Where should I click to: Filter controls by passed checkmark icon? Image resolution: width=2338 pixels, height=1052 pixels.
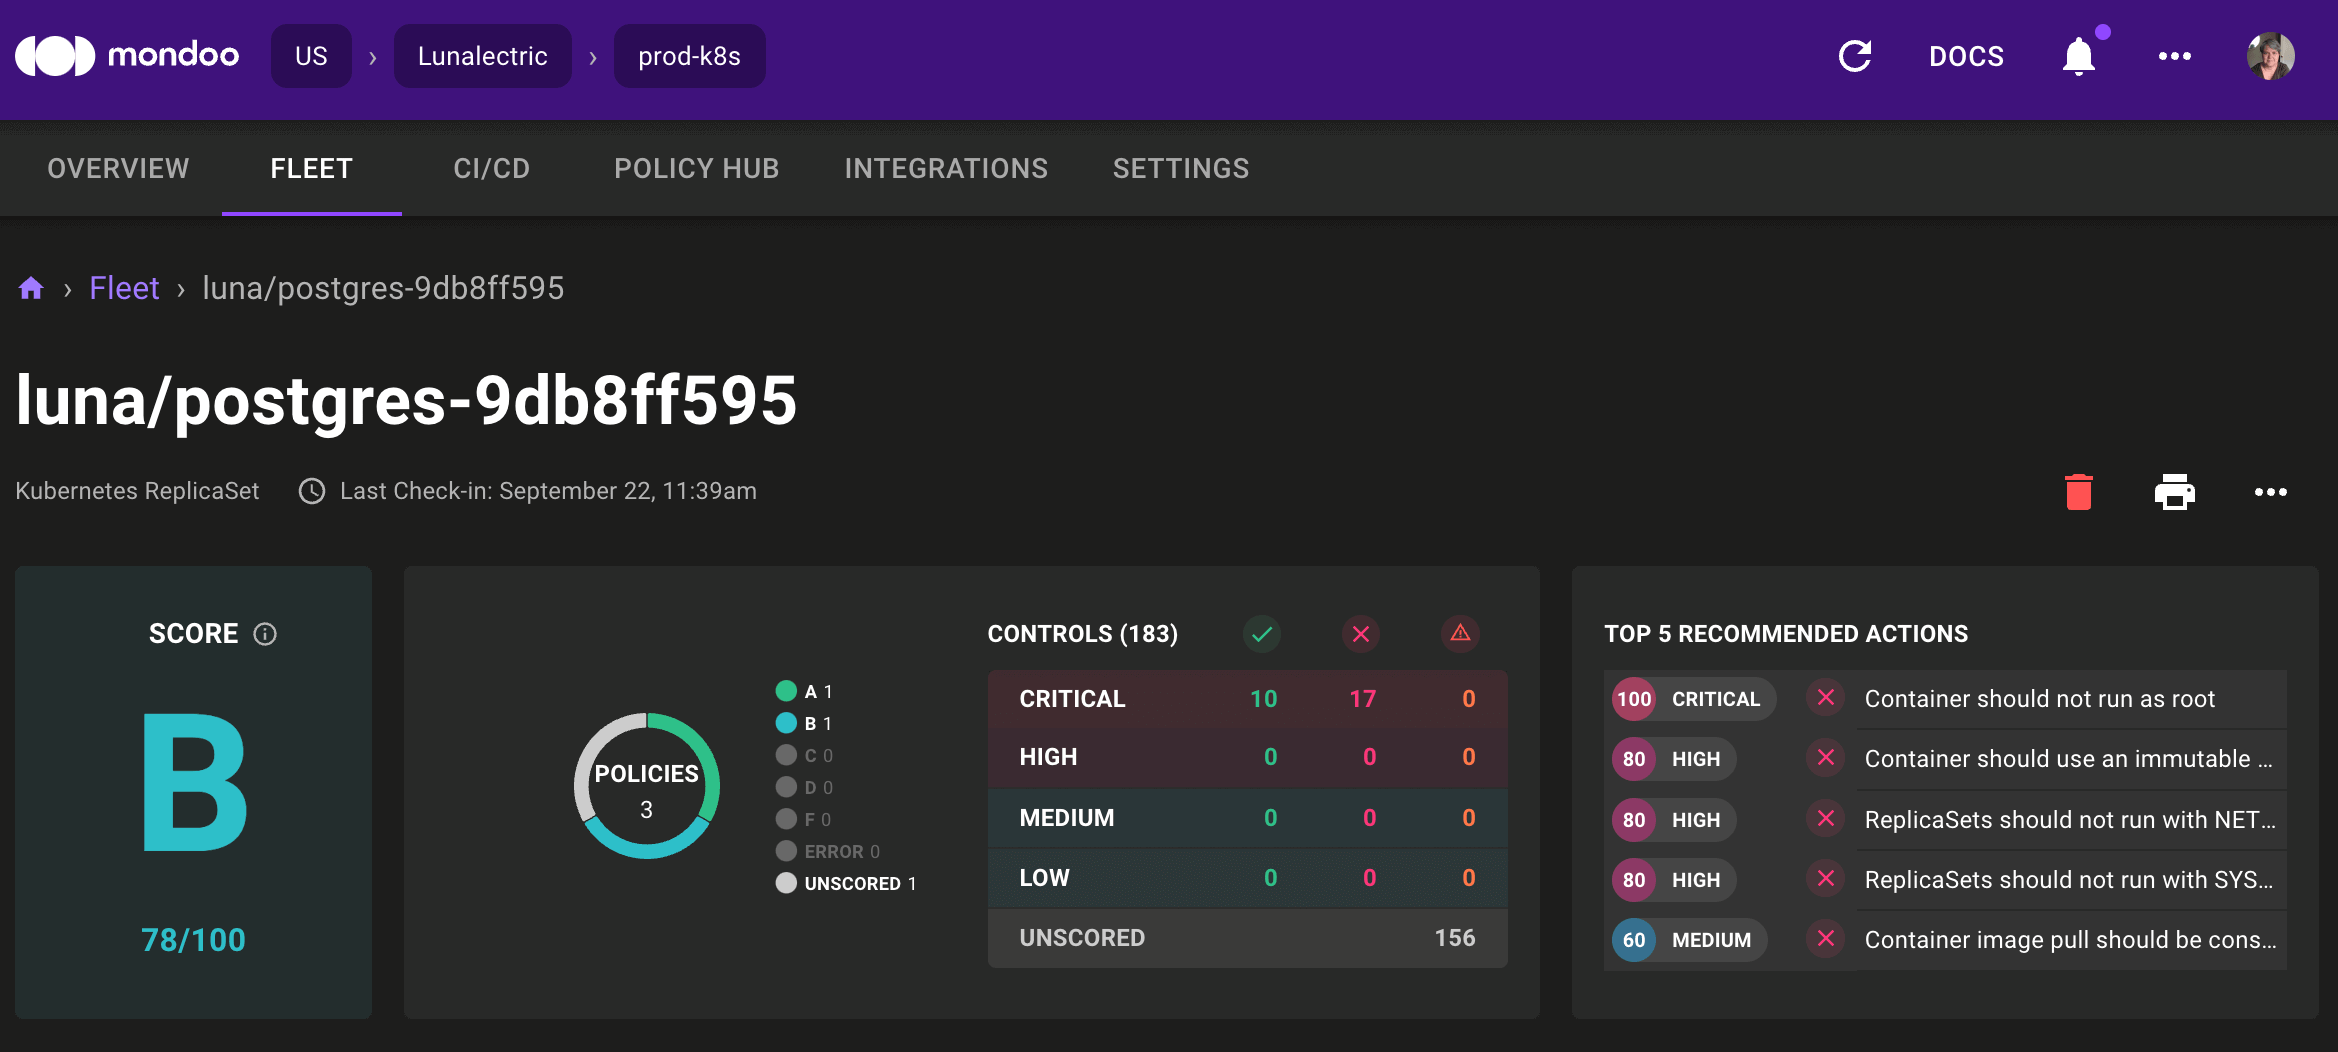click(x=1262, y=634)
